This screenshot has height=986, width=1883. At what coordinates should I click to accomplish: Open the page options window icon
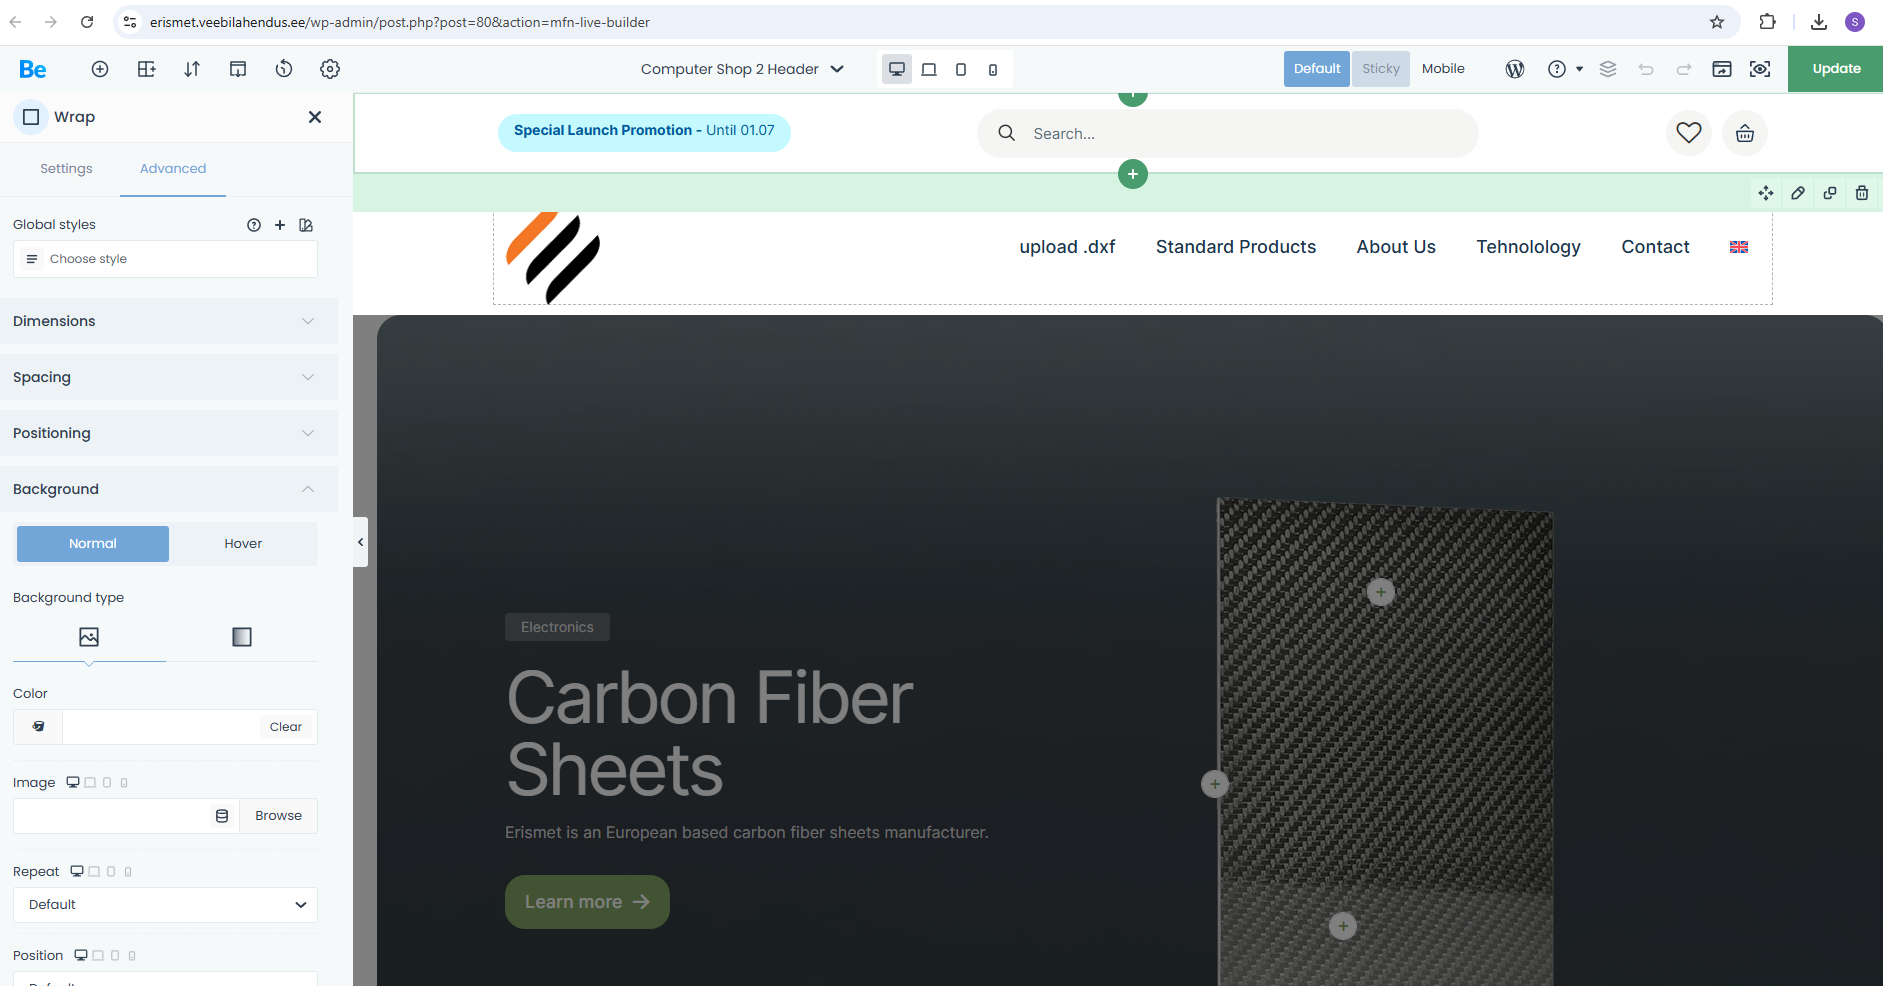pos(1722,69)
